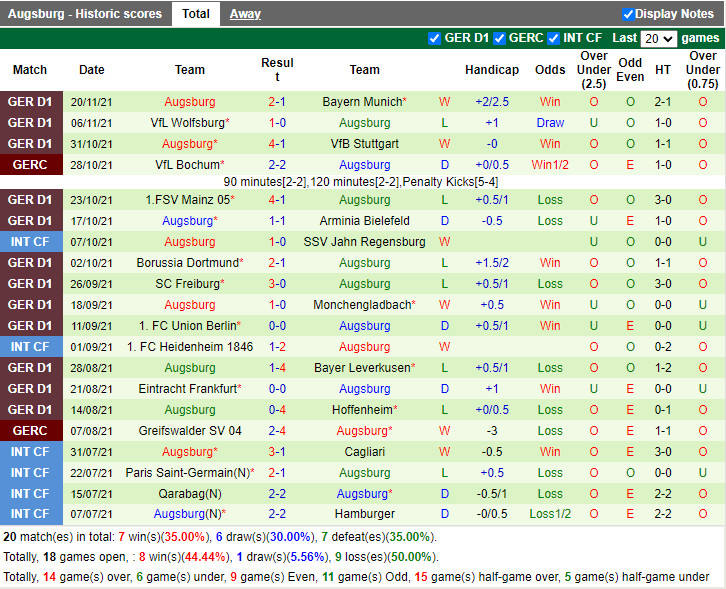Click the HT score 3-0 for Mainz match
This screenshot has width=726, height=589.
(x=663, y=200)
